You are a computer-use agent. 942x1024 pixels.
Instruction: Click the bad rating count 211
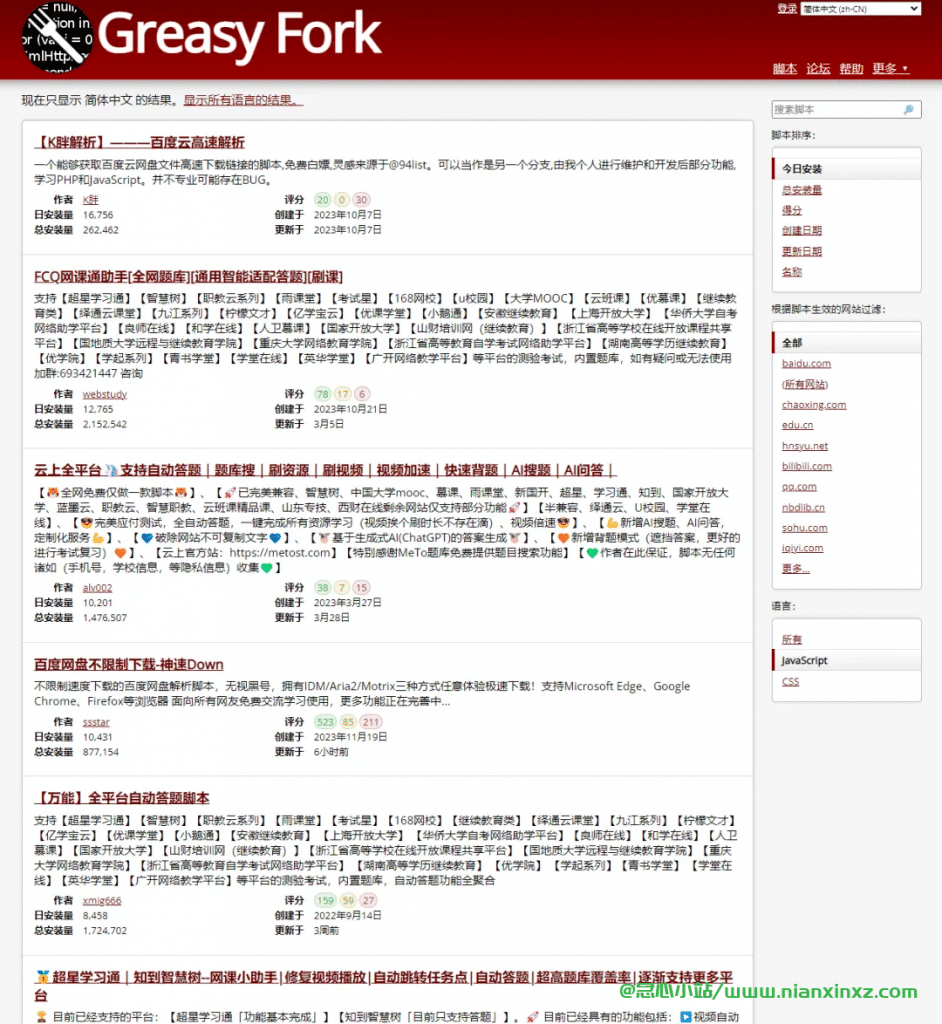pos(371,722)
